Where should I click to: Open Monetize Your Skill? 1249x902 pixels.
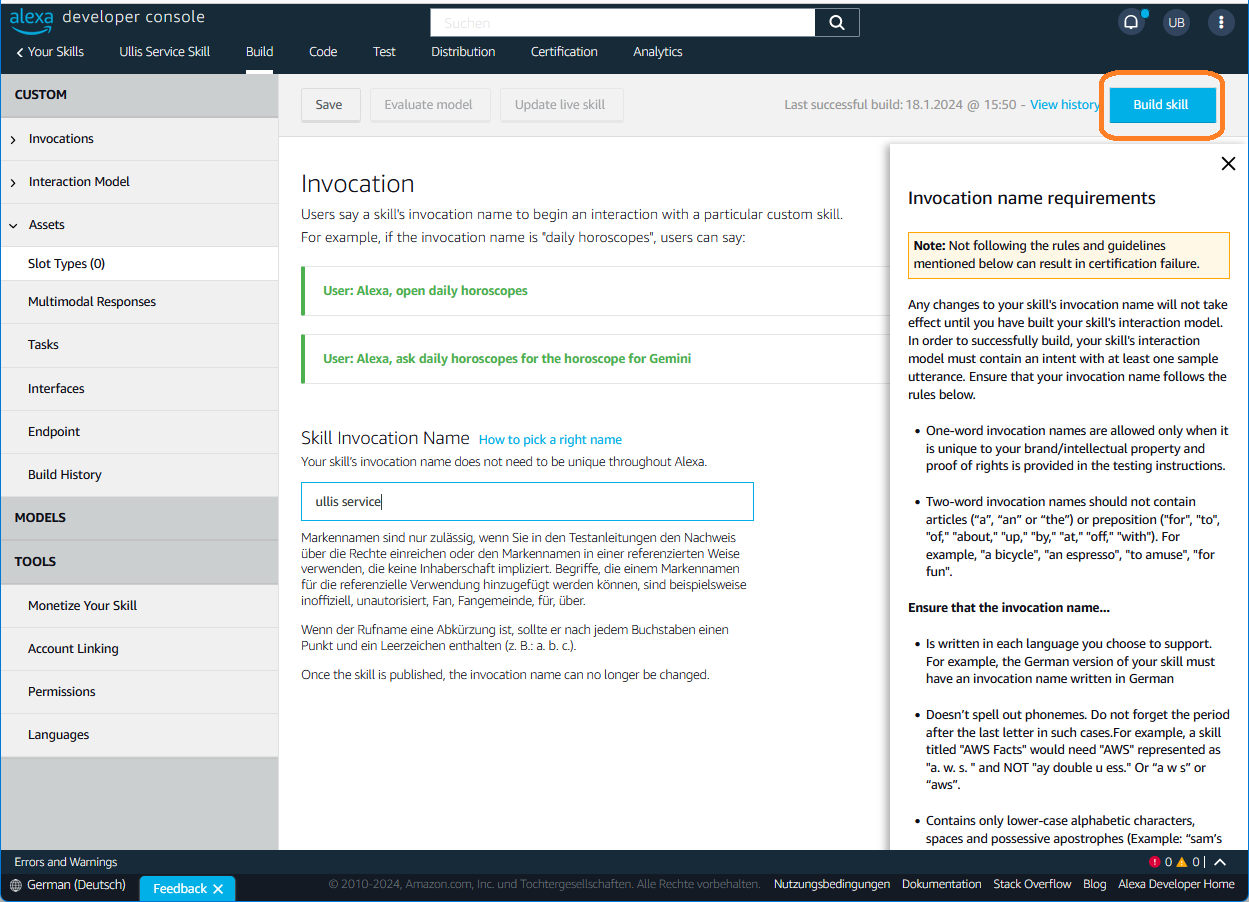(139, 606)
